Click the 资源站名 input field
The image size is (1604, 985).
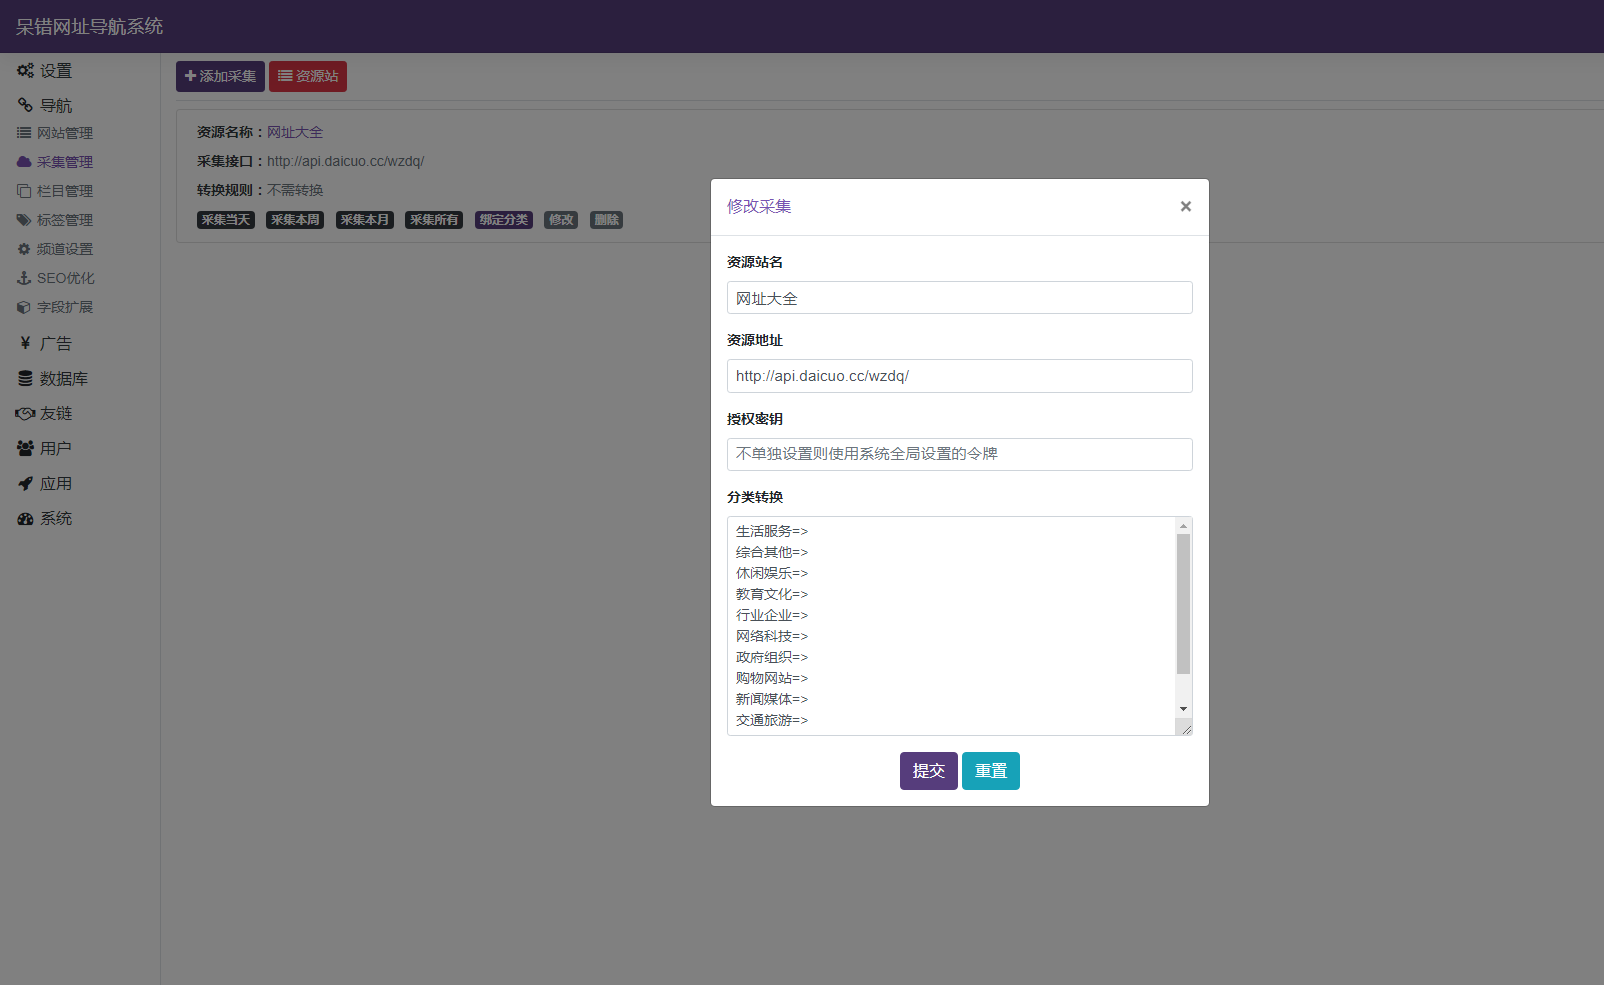click(x=959, y=298)
